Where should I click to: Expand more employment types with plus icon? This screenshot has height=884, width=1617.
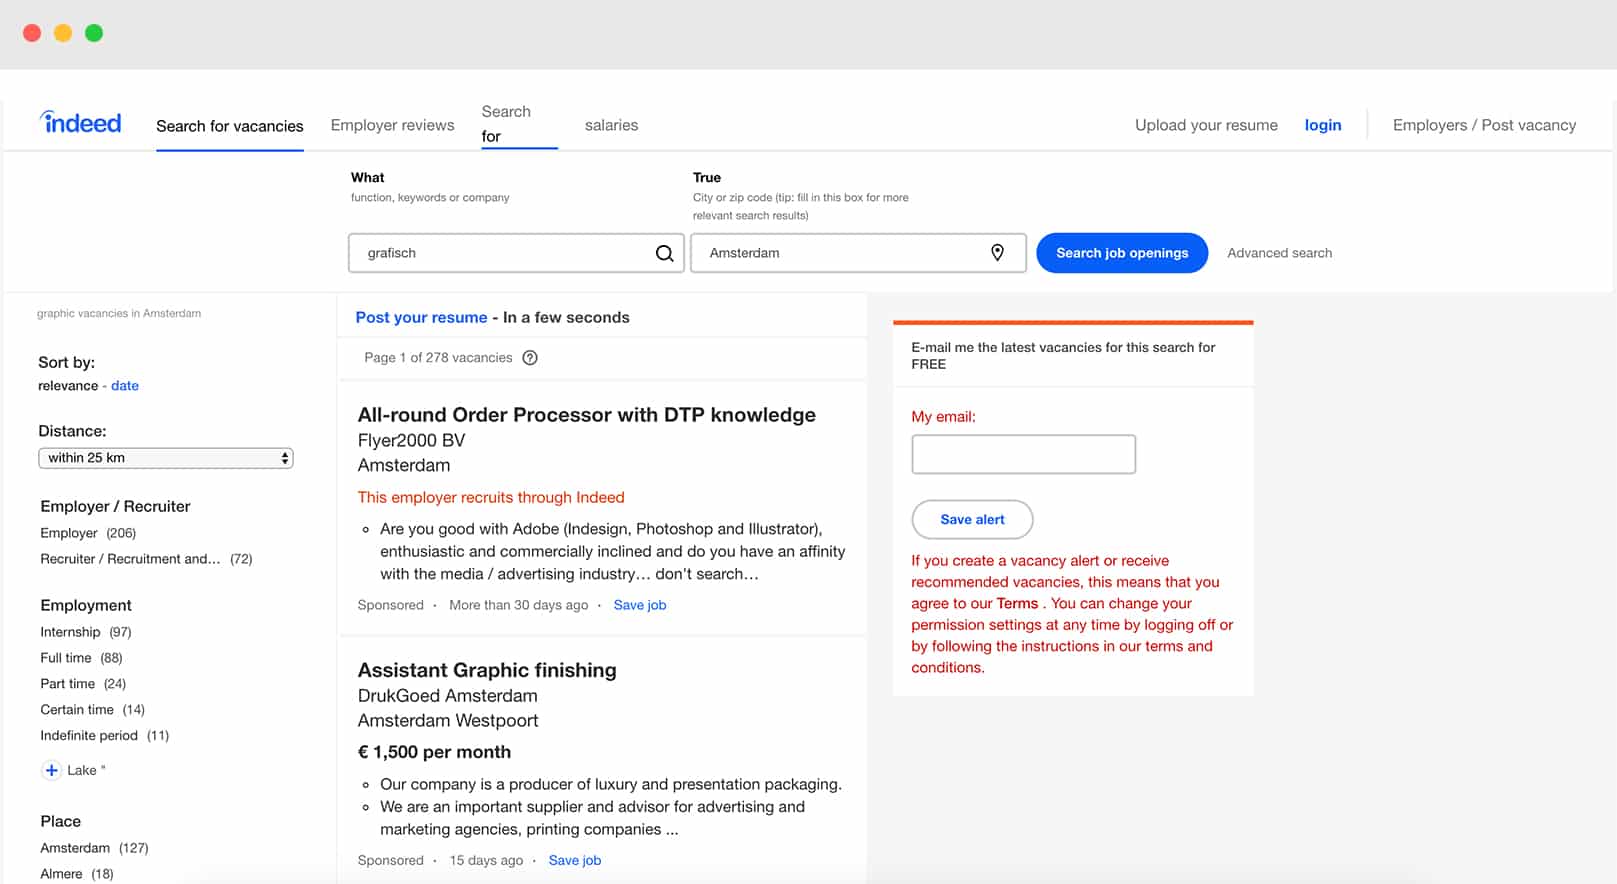(x=51, y=770)
